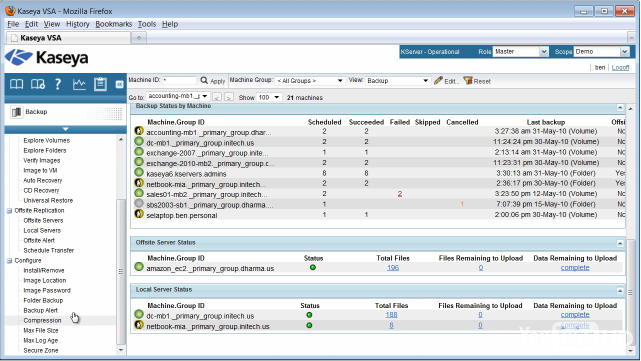Collapse the Backup Status by Machine panel
The height and width of the screenshot is (361, 641).
[620, 108]
